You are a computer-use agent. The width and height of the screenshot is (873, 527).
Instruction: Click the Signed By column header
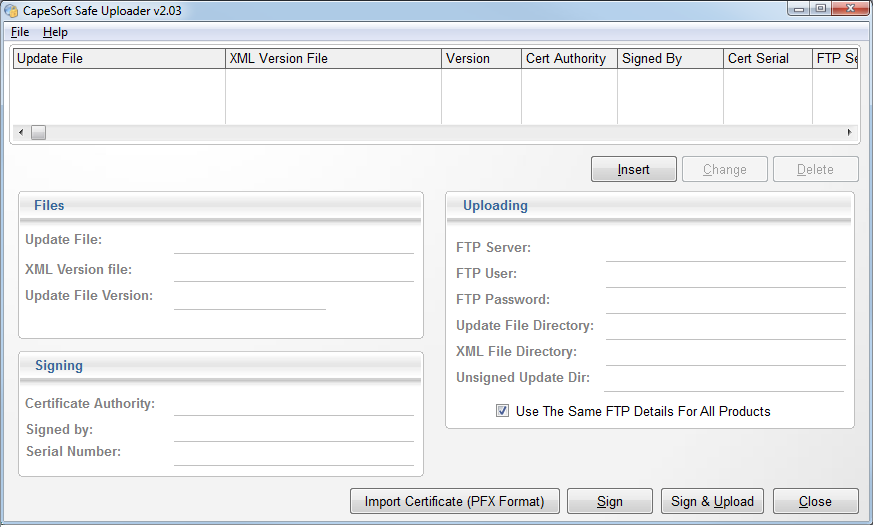click(x=669, y=58)
